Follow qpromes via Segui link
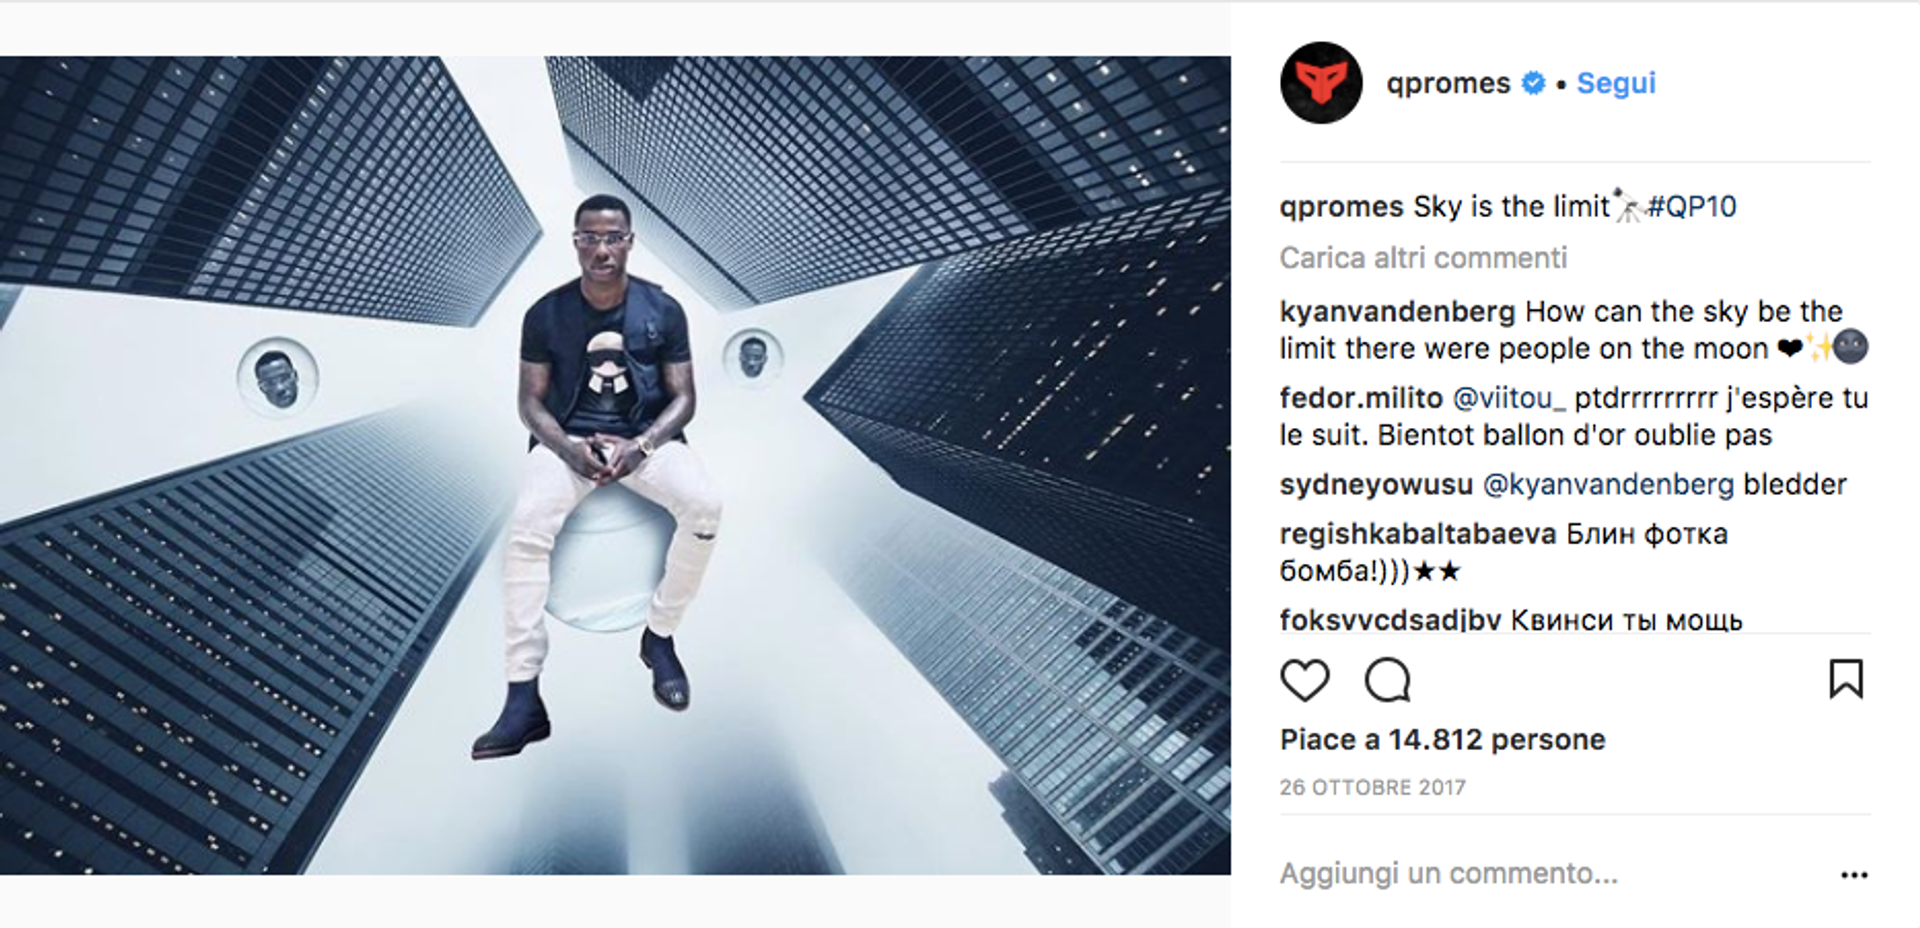The image size is (1920, 928). coord(1616,83)
